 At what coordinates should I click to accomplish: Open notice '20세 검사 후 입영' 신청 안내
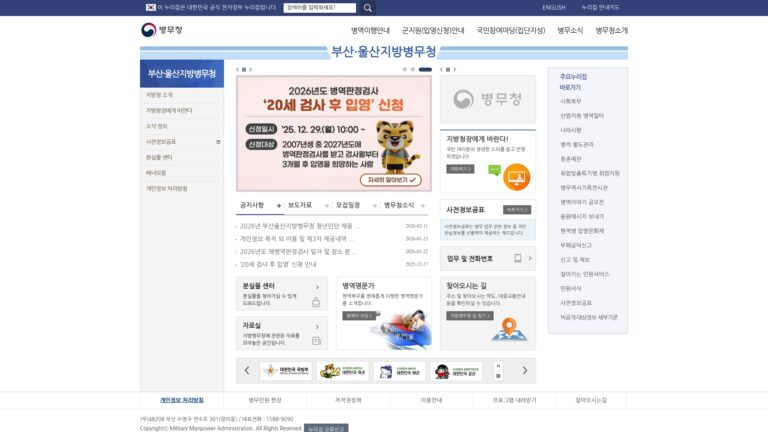coord(278,264)
